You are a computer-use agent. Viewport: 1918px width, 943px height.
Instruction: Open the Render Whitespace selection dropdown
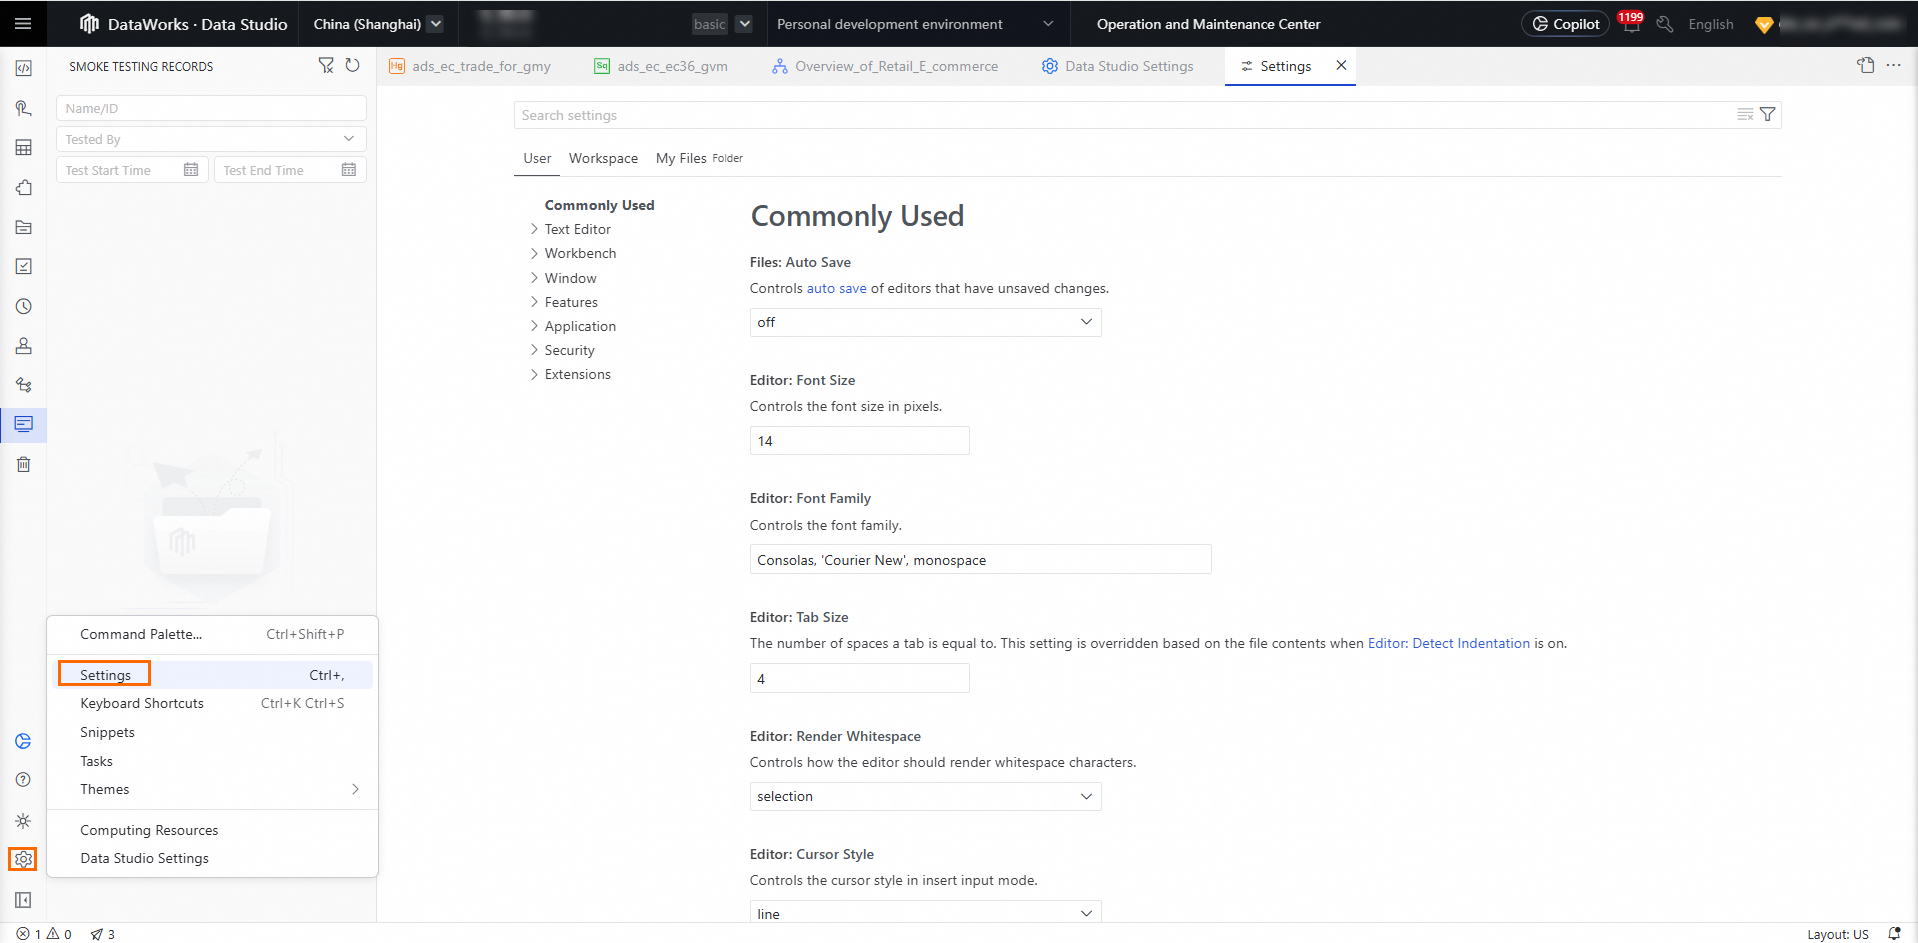pyautogui.click(x=925, y=797)
